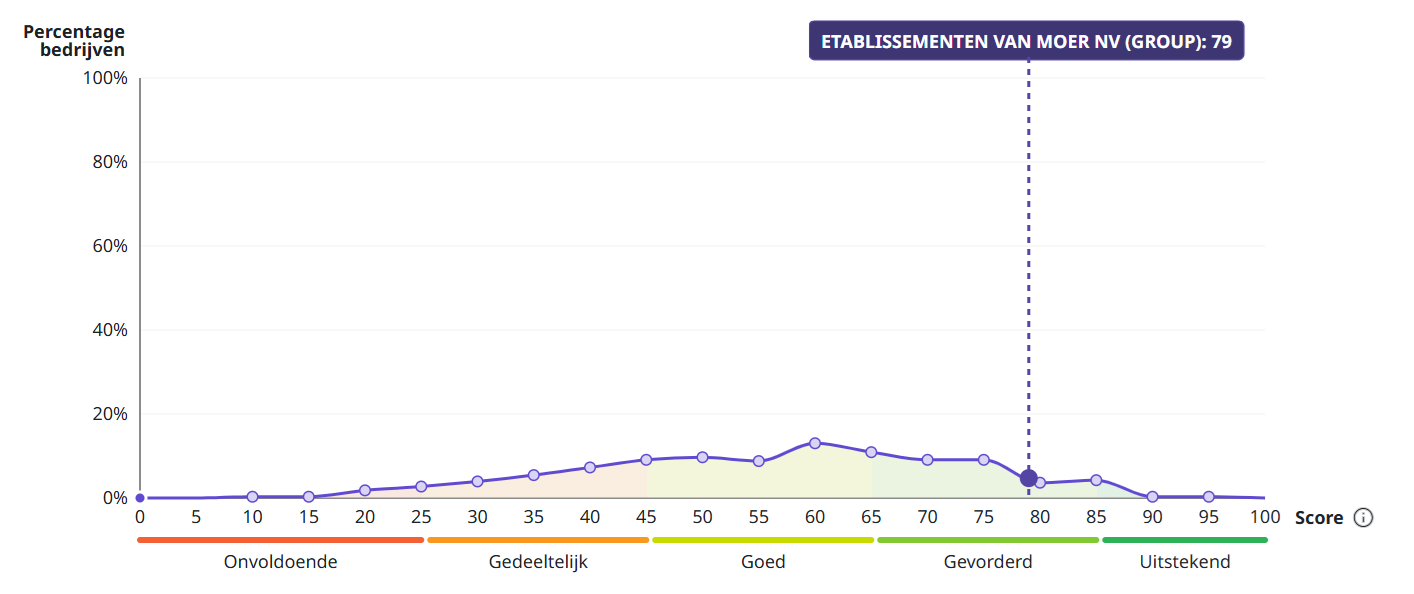Click the Onvoldoende category label
Image resolution: width=1414 pixels, height=594 pixels.
click(x=280, y=562)
